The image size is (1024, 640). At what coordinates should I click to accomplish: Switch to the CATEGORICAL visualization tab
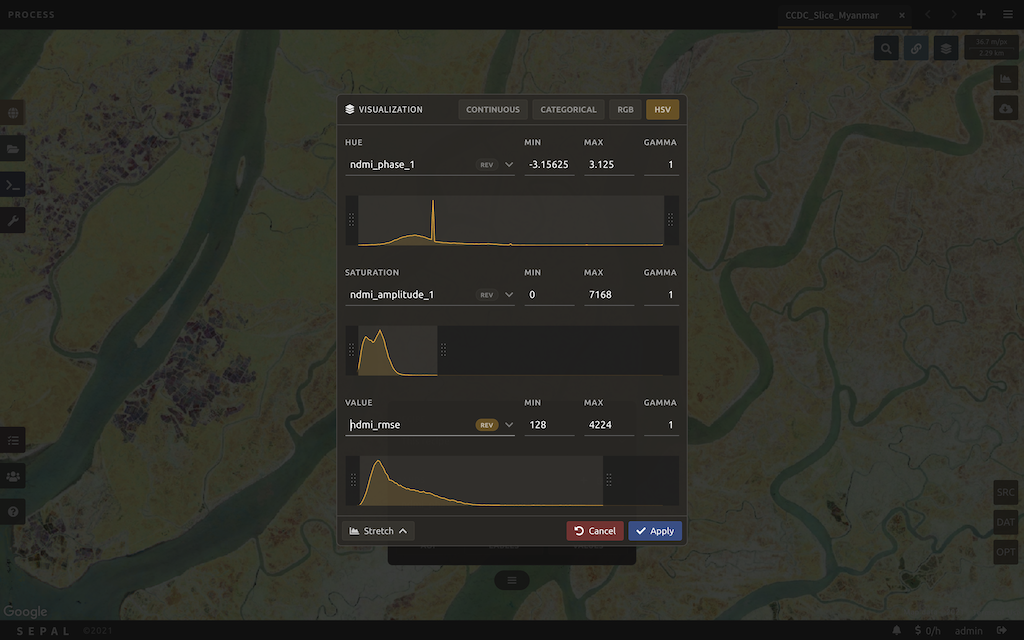tap(568, 110)
